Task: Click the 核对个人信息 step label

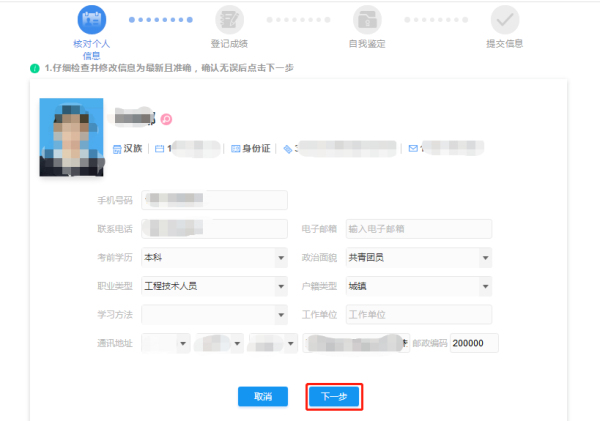Action: tap(92, 50)
